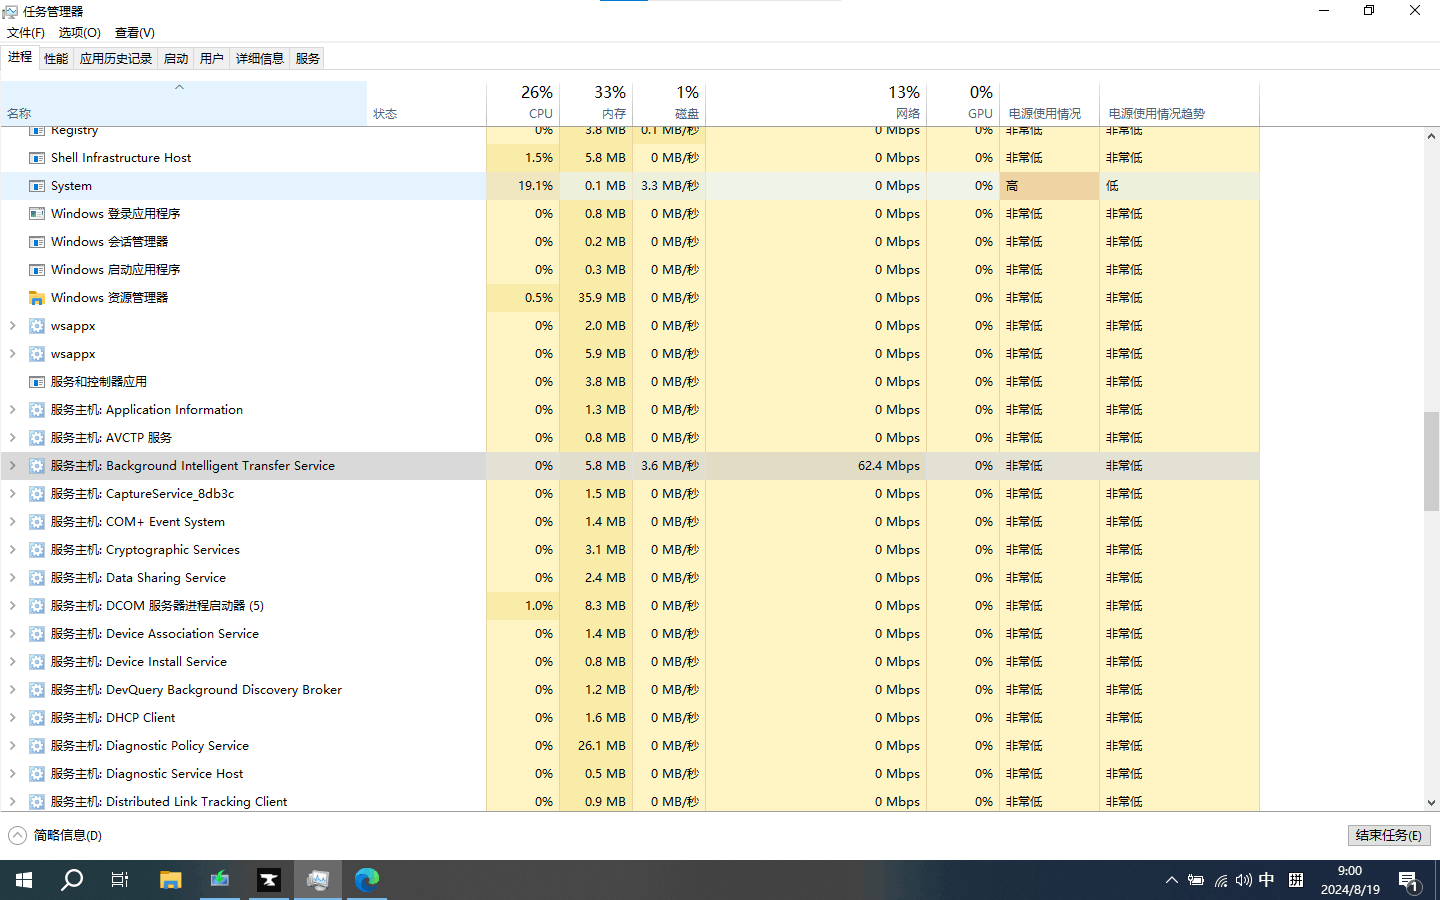Sort by the 名称 column header

pyautogui.click(x=184, y=103)
